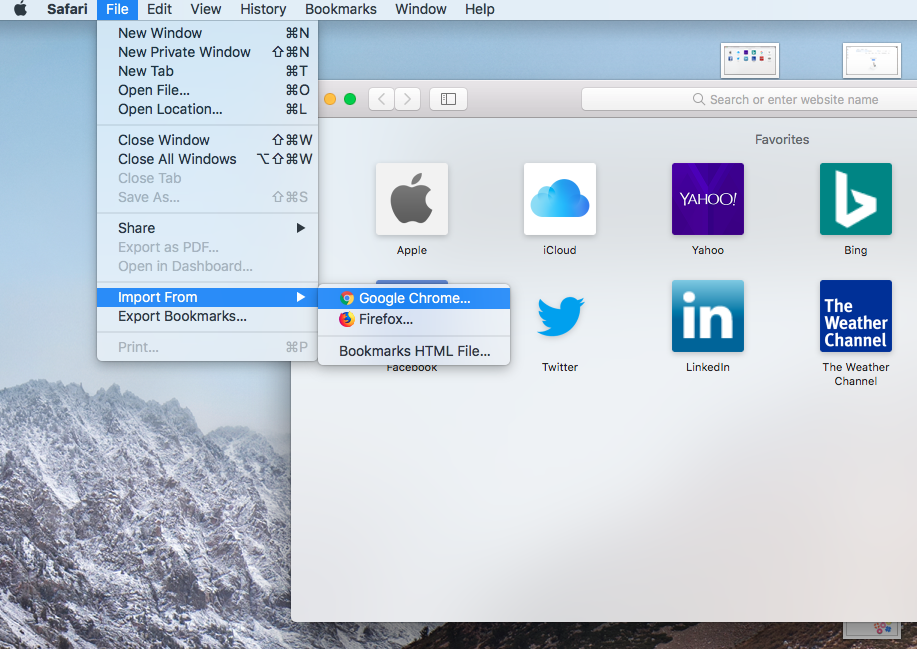The image size is (917, 649).
Task: Go back with the back arrow button
Action: (x=381, y=99)
